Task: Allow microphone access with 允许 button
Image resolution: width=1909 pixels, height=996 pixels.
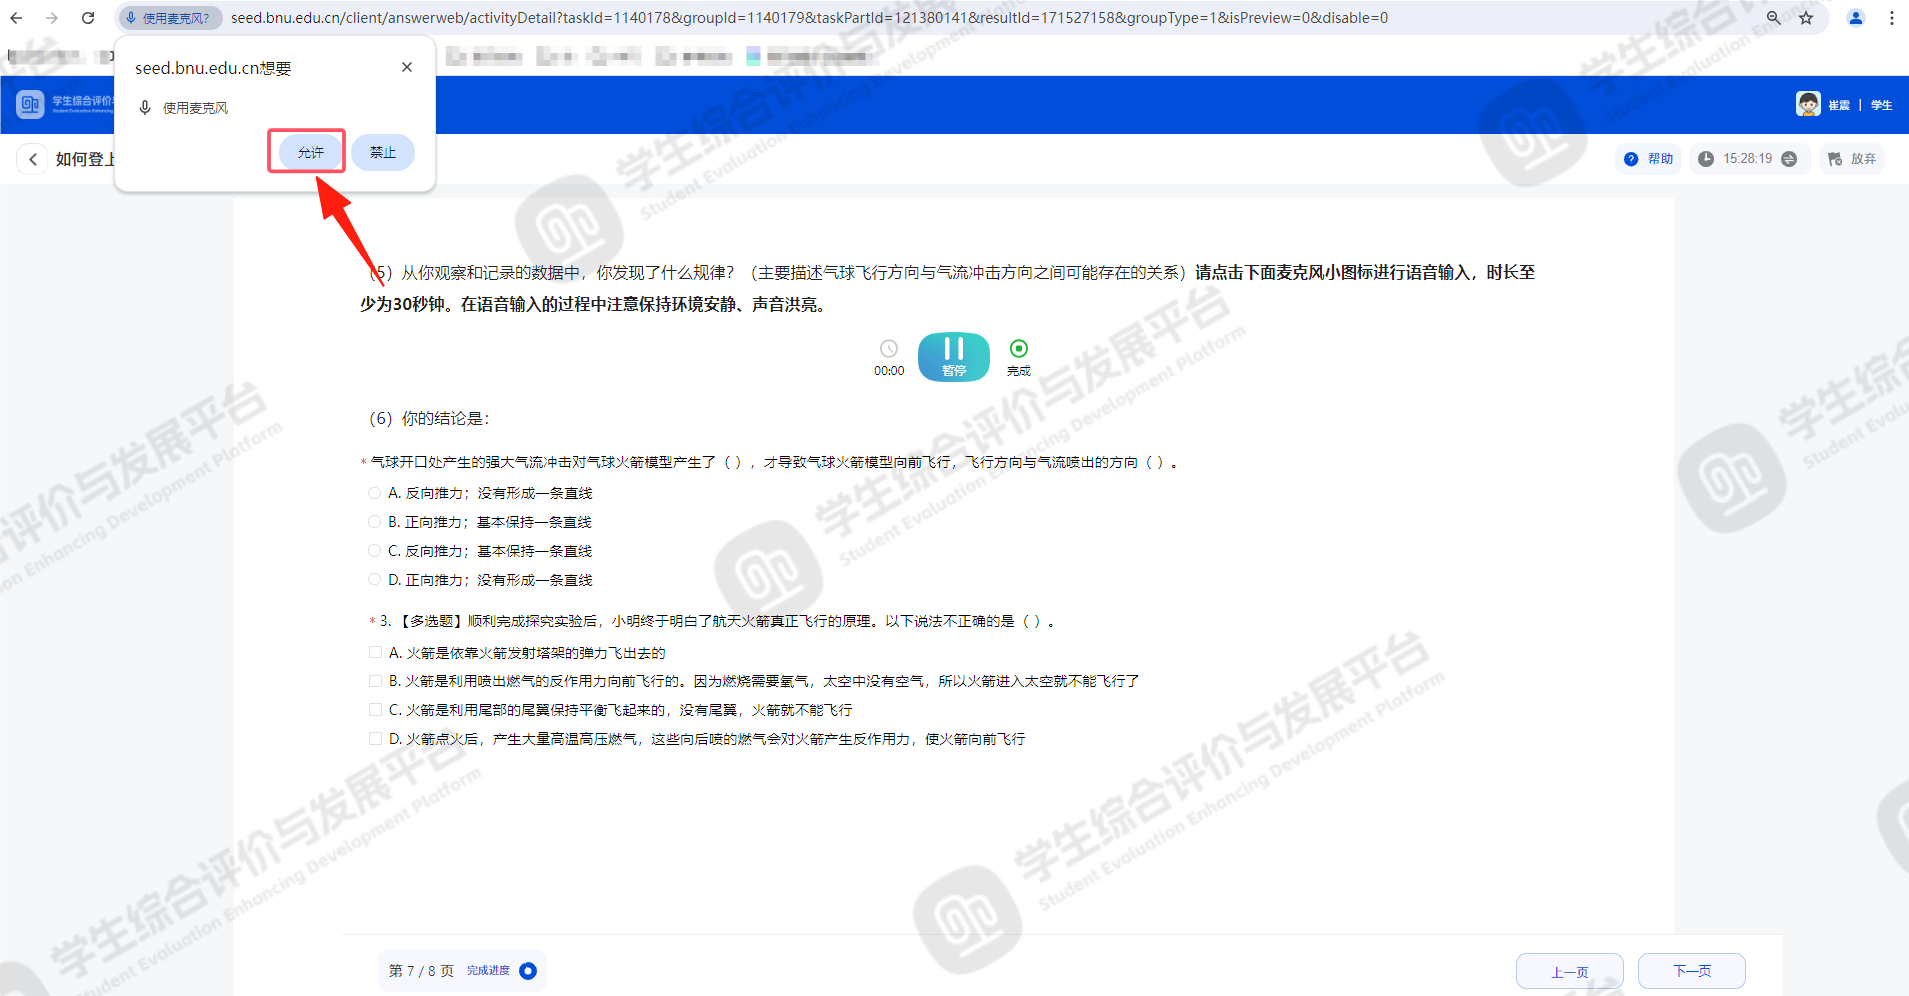Action: point(310,152)
